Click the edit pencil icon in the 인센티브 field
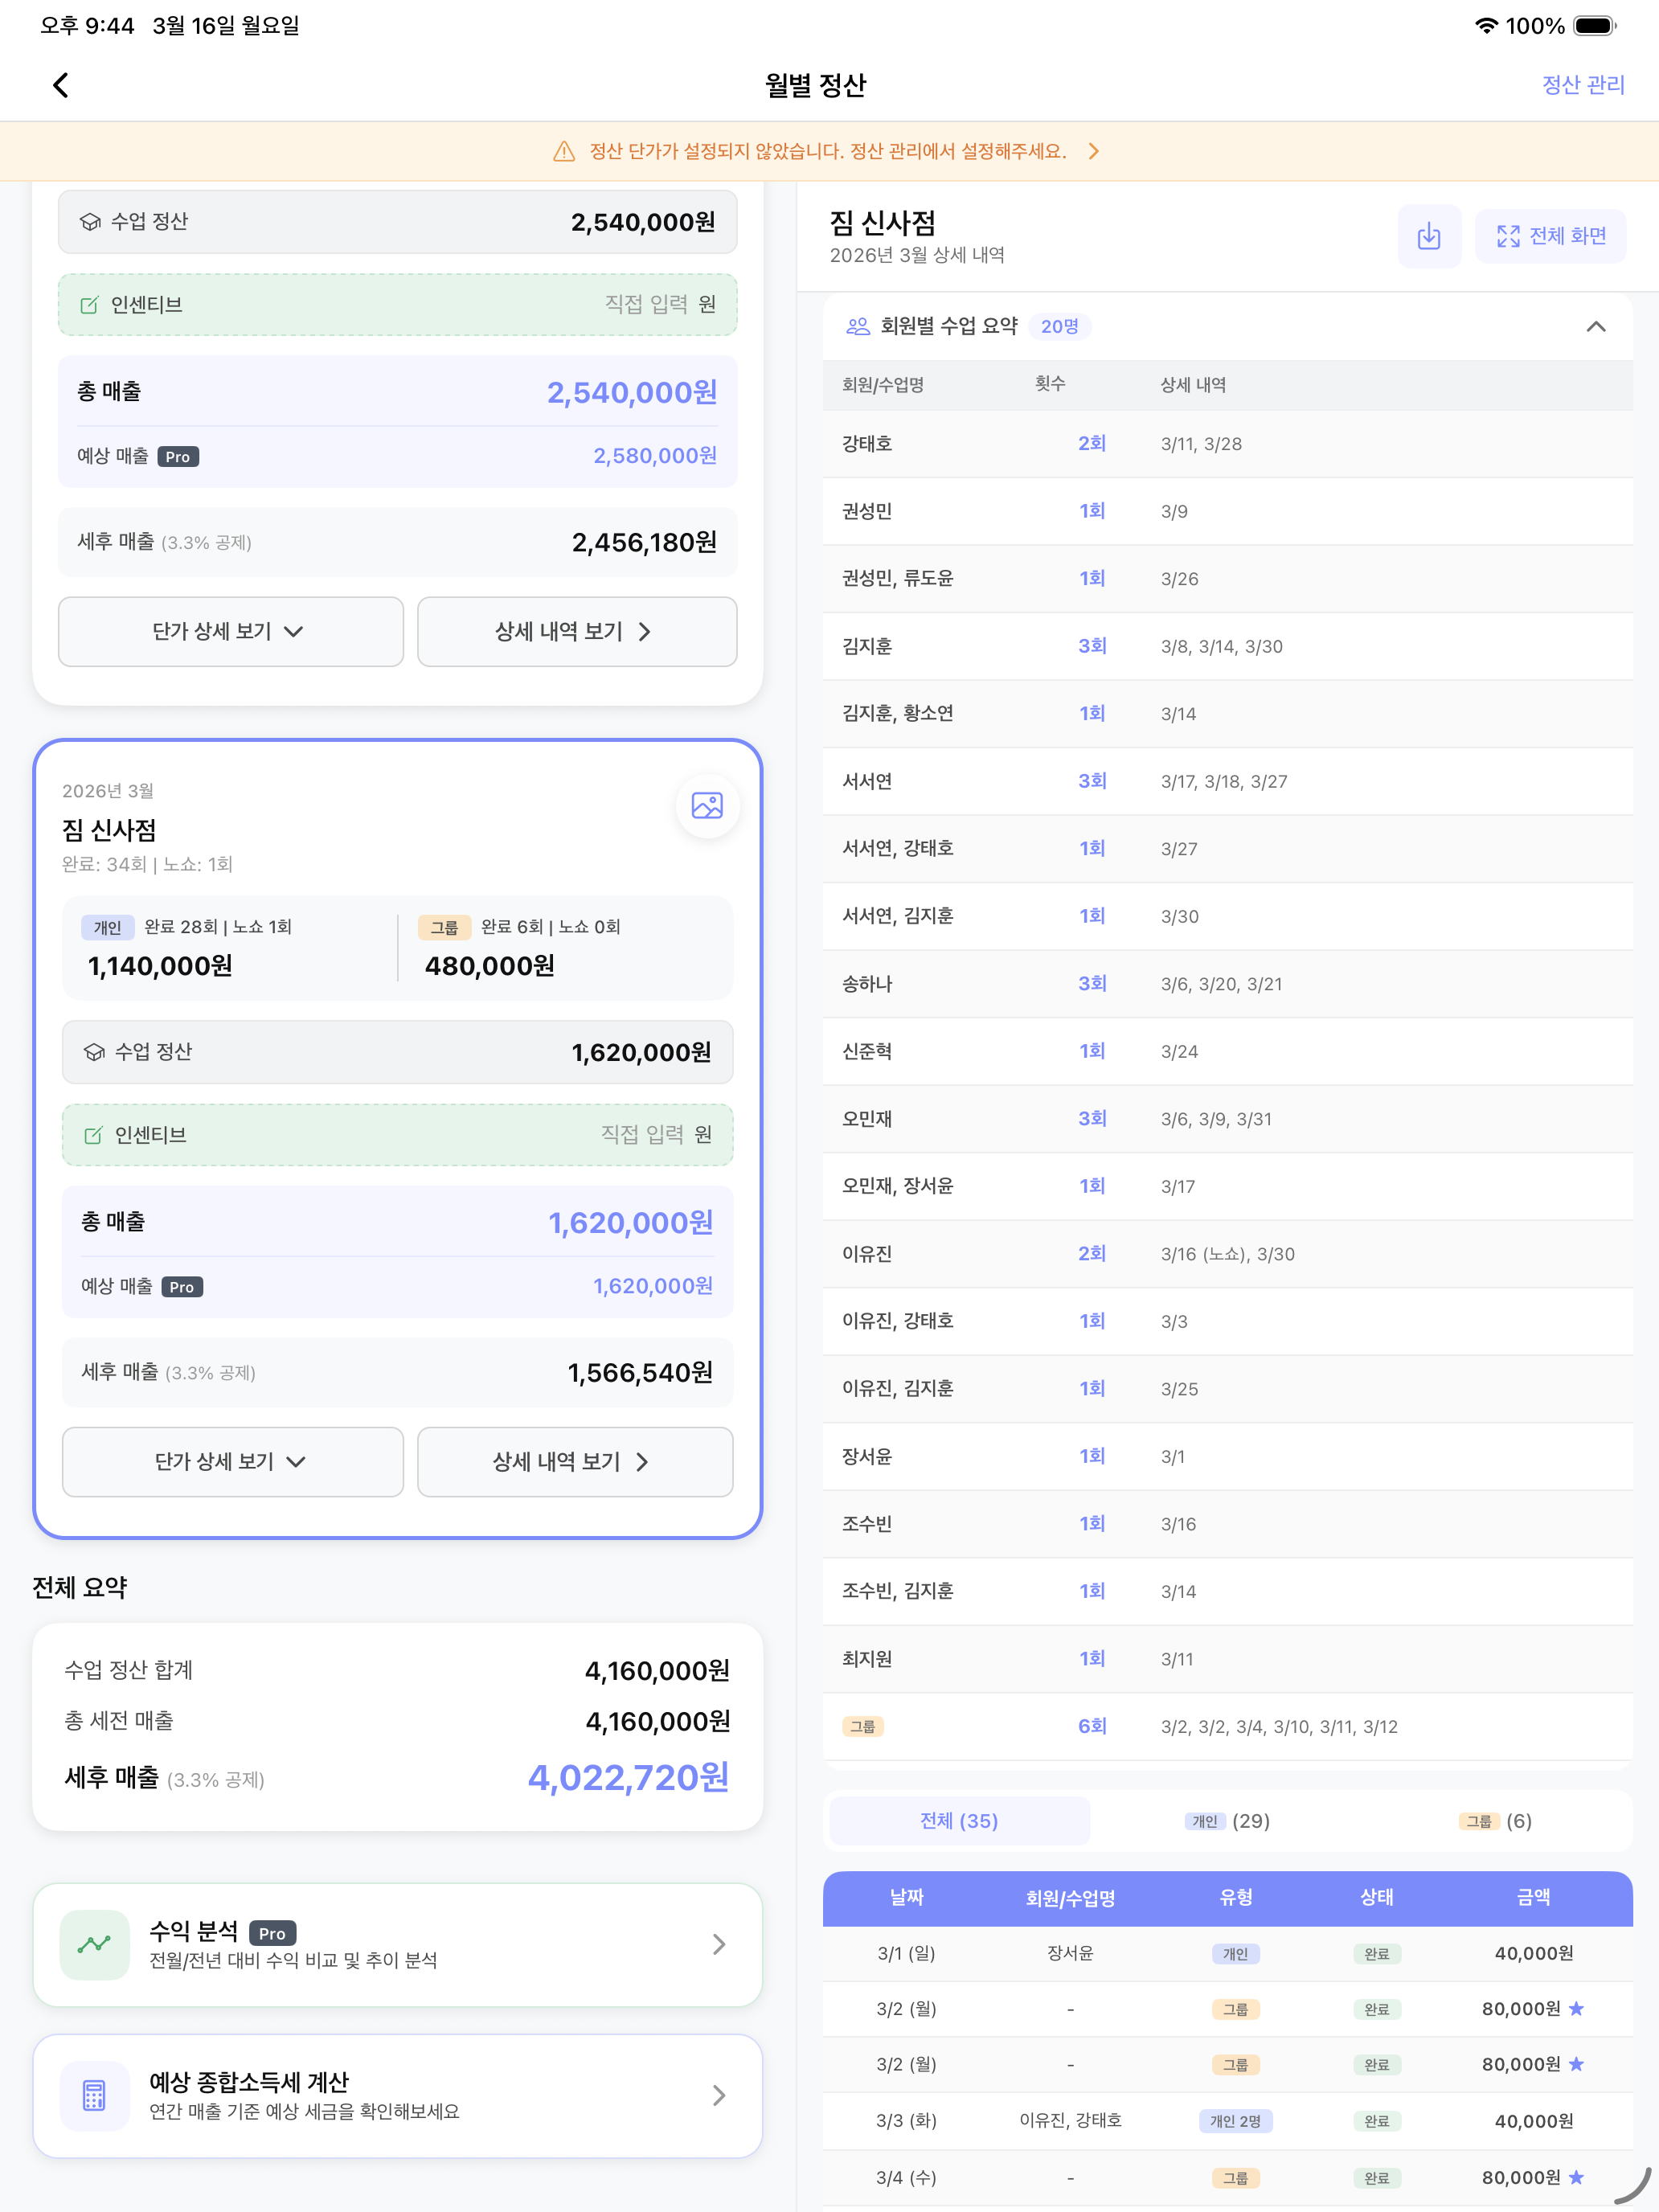Image resolution: width=1659 pixels, height=2212 pixels. pyautogui.click(x=90, y=305)
